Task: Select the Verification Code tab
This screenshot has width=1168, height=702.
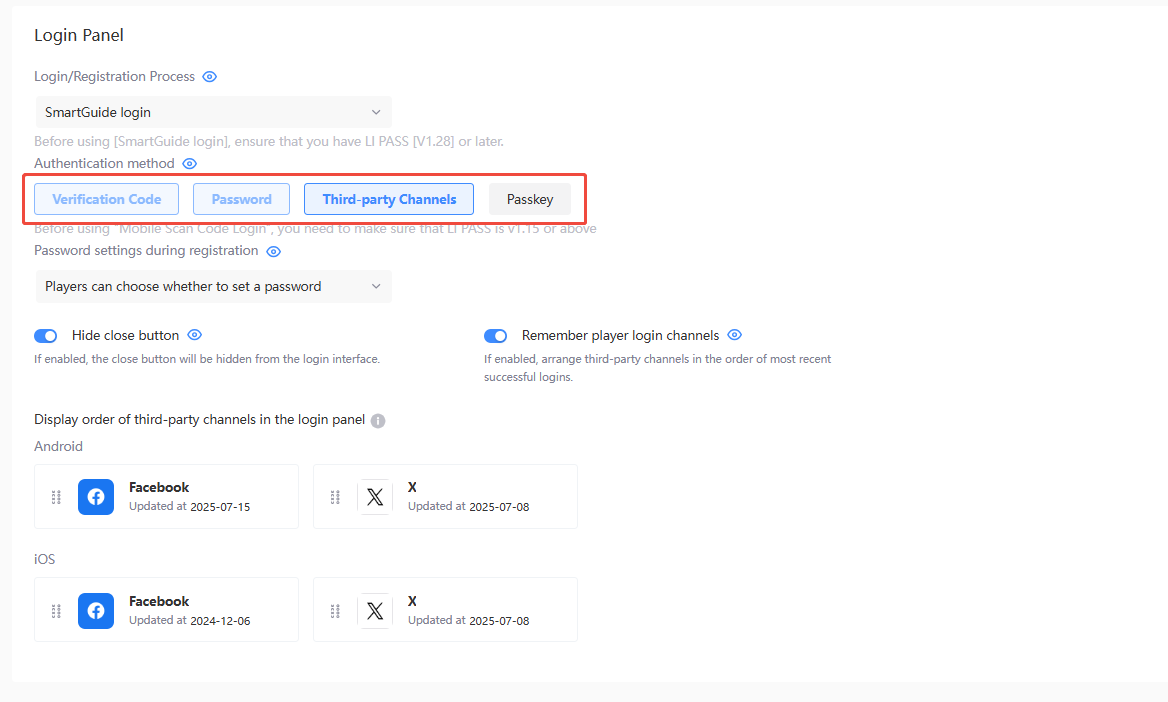Action: coord(106,199)
